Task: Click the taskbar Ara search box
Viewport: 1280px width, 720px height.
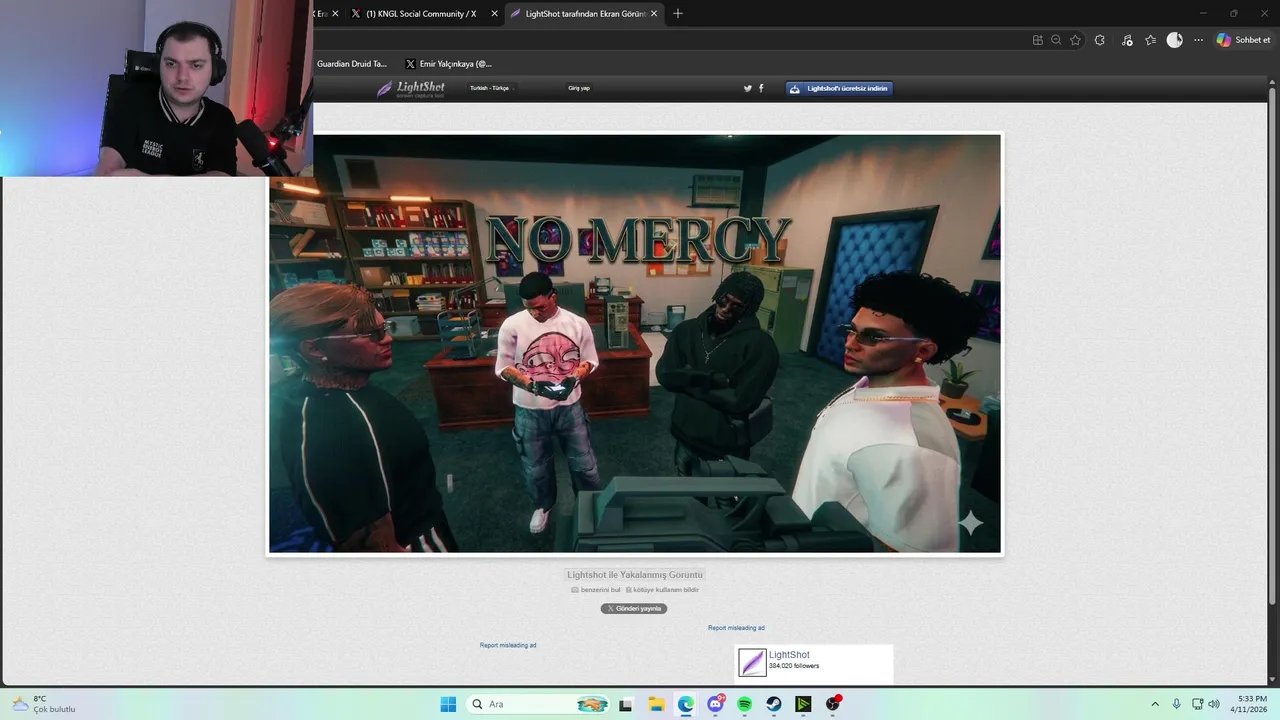Action: tap(540, 704)
